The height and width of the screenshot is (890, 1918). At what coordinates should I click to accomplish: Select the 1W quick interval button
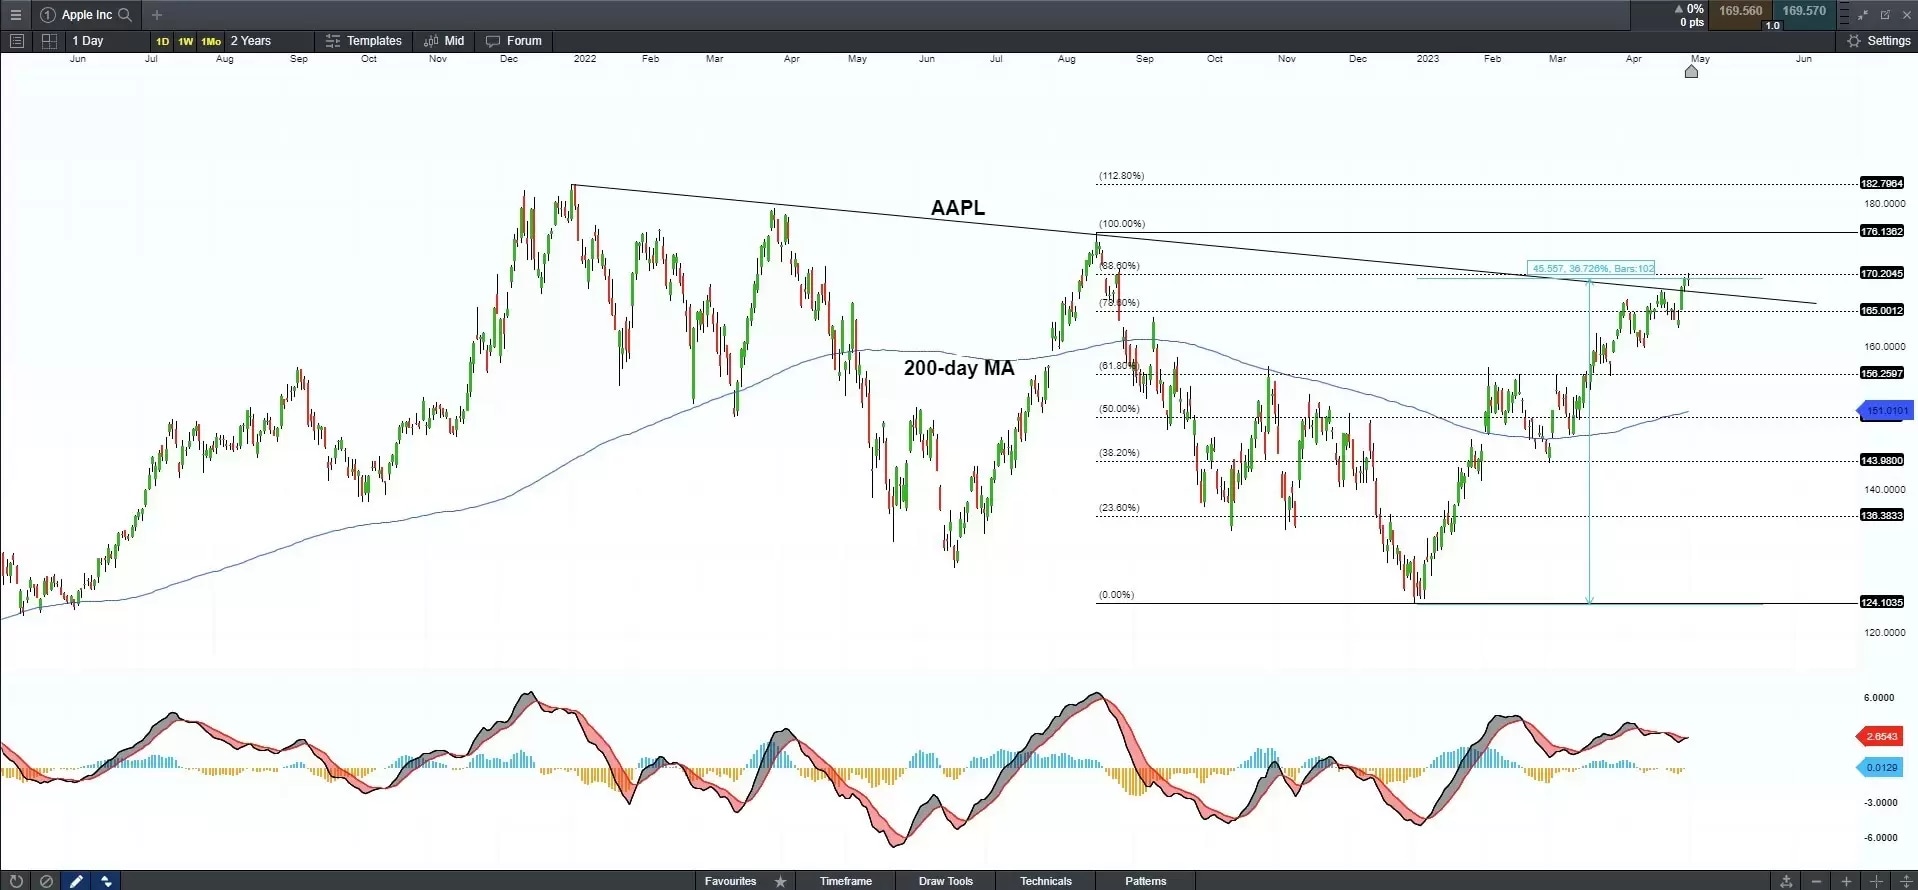185,42
